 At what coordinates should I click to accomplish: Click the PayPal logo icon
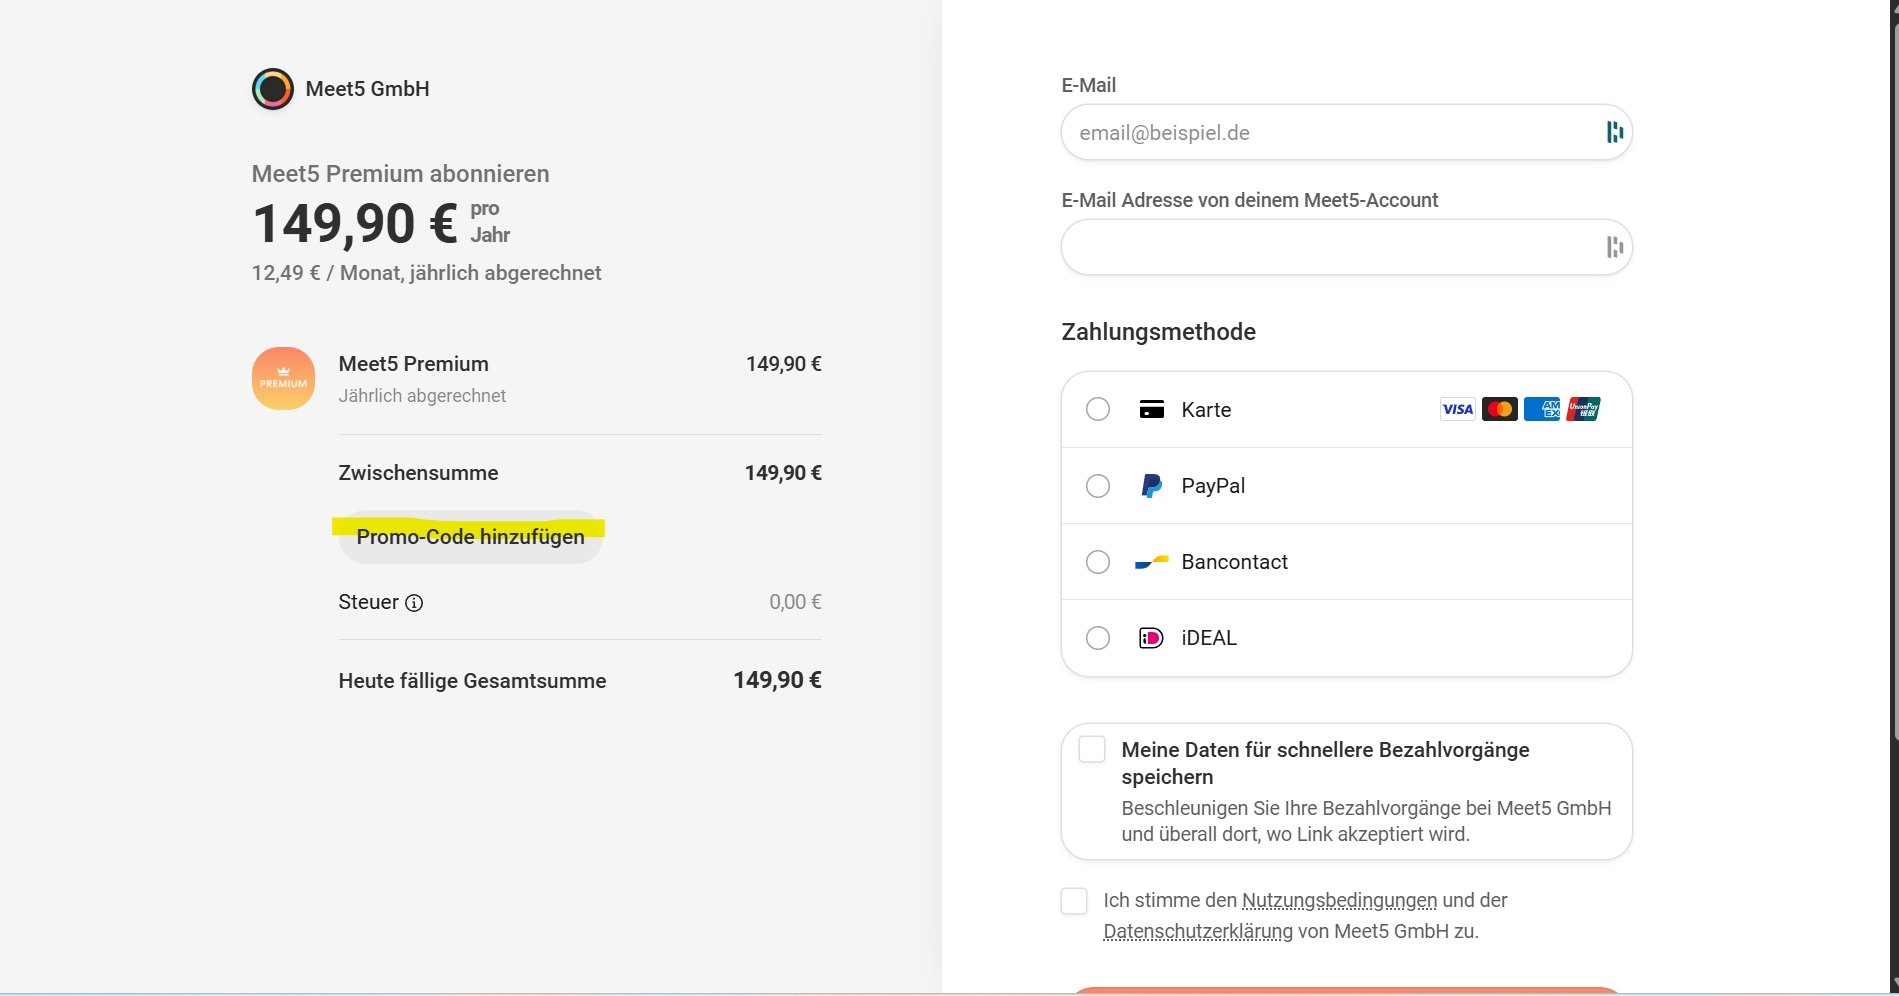[1152, 486]
